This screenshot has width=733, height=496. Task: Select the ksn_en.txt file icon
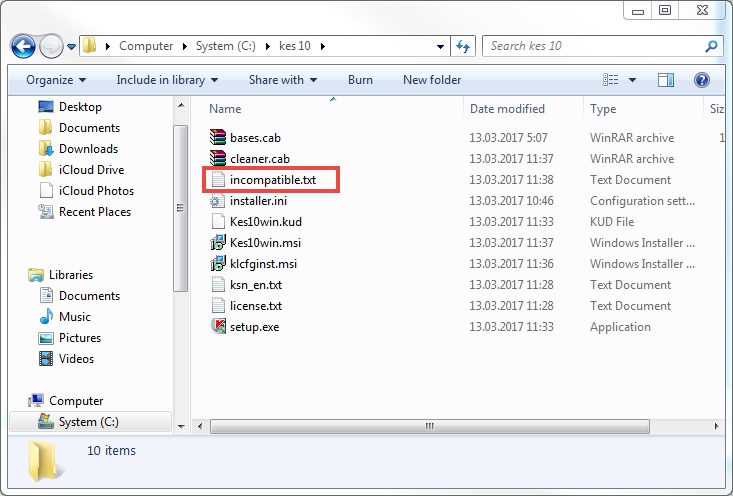tap(218, 285)
